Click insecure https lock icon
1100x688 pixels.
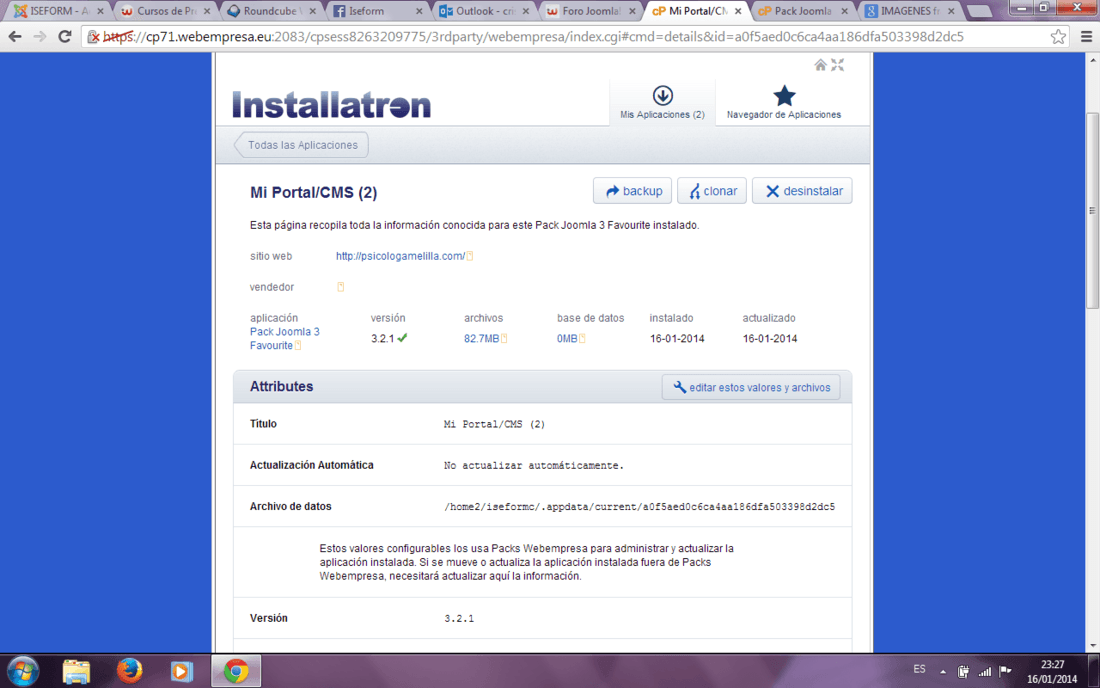(94, 36)
